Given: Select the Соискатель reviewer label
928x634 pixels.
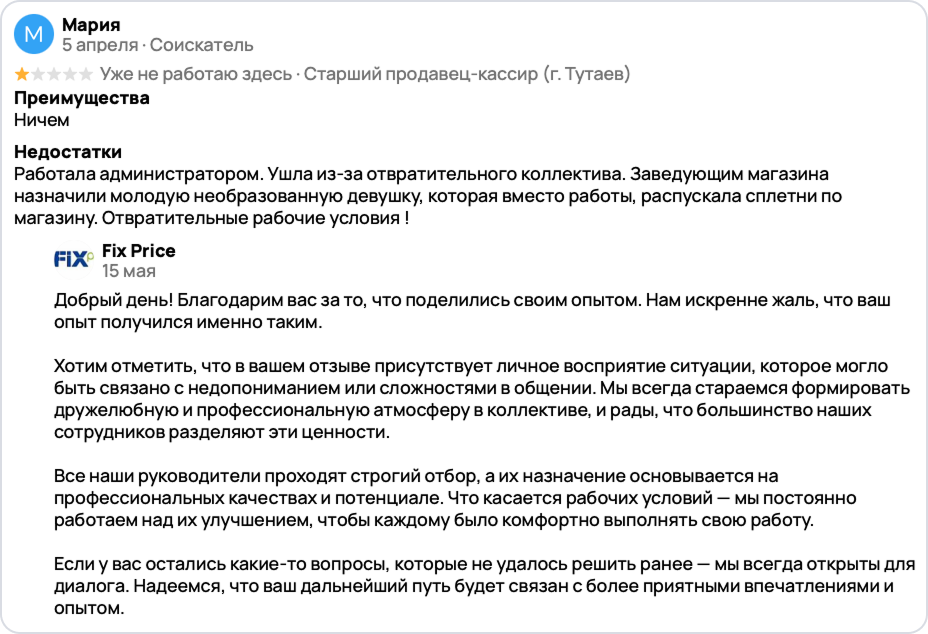Looking at the screenshot, I should click(201, 45).
